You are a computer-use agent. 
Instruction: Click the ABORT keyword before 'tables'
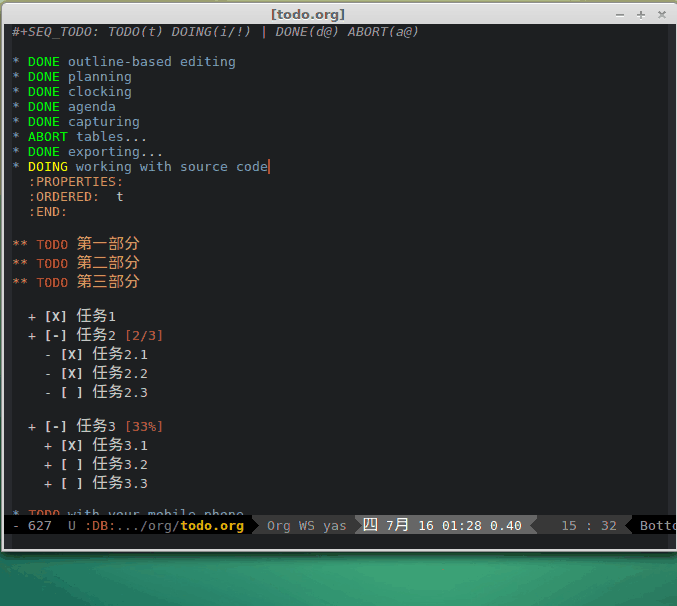coord(47,137)
